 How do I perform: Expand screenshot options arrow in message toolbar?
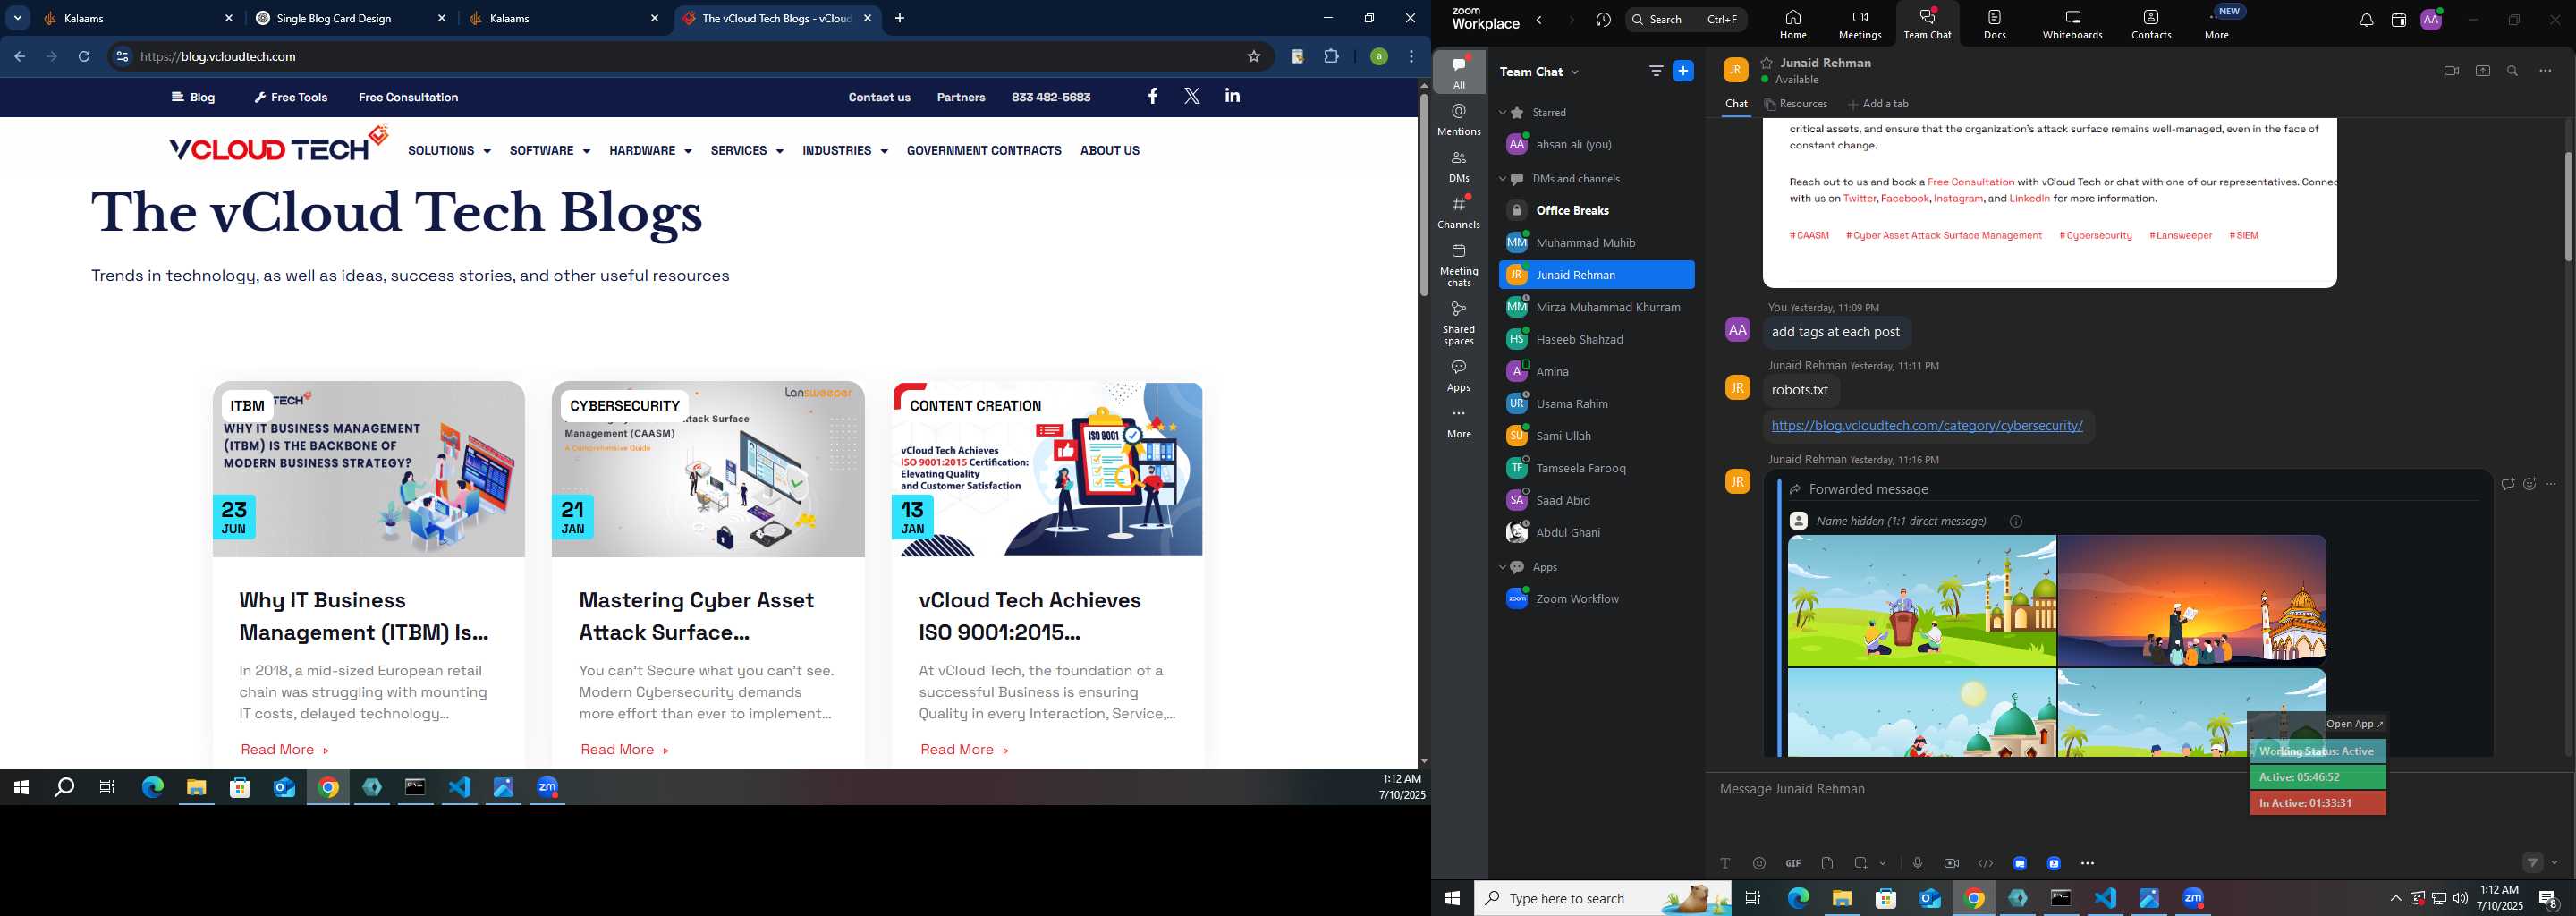click(1883, 864)
